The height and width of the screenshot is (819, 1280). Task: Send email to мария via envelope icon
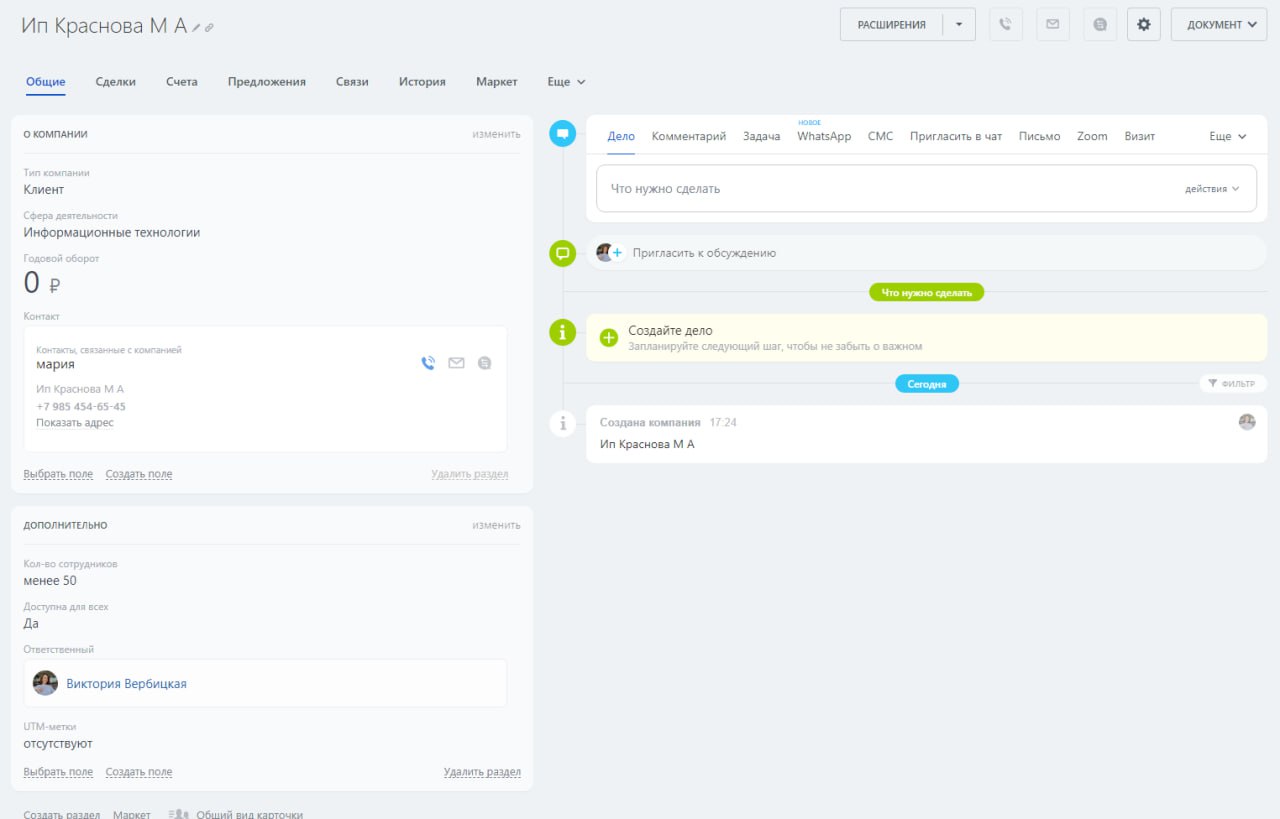[x=456, y=363]
